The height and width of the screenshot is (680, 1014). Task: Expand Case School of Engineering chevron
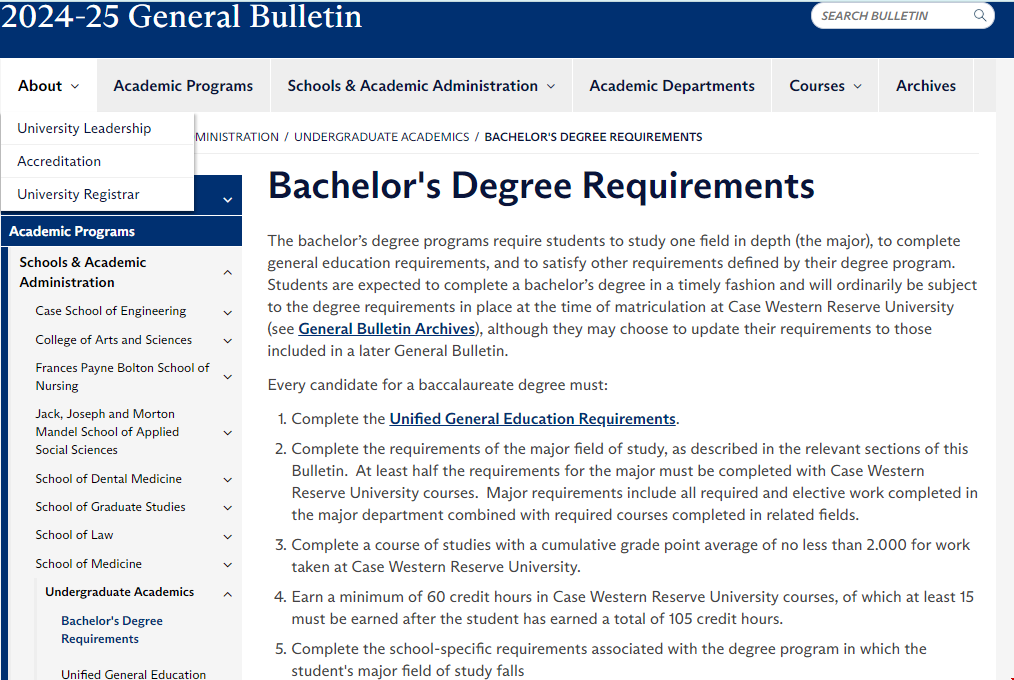click(x=228, y=312)
